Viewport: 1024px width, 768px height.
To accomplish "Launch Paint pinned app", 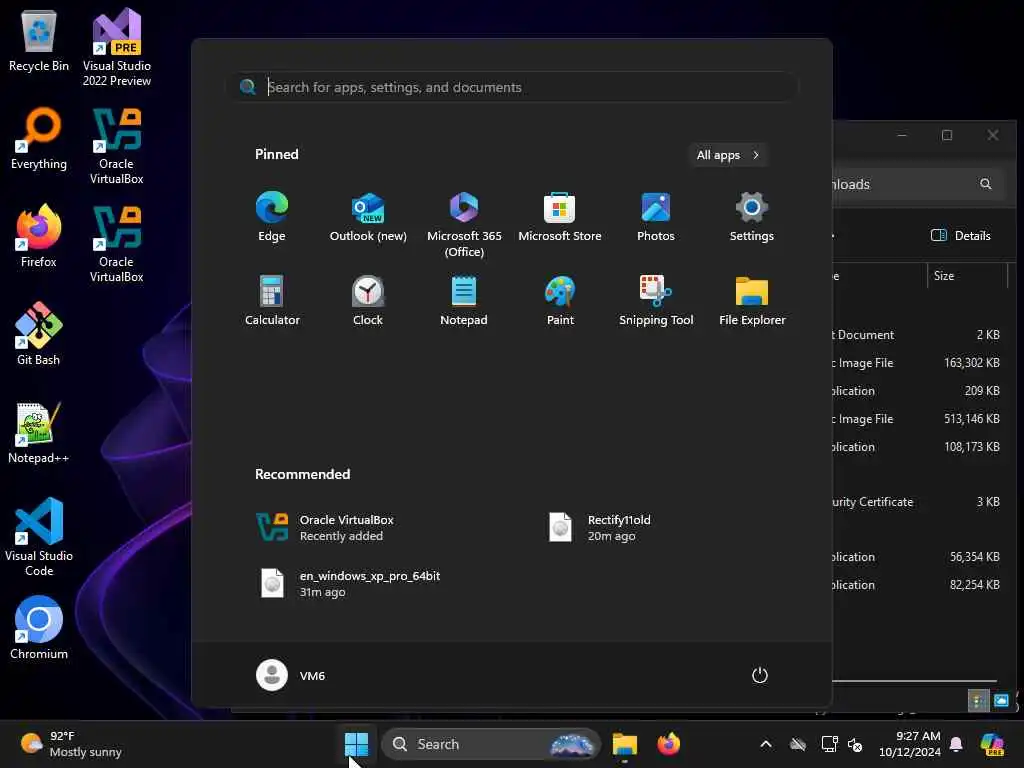I will tap(560, 300).
